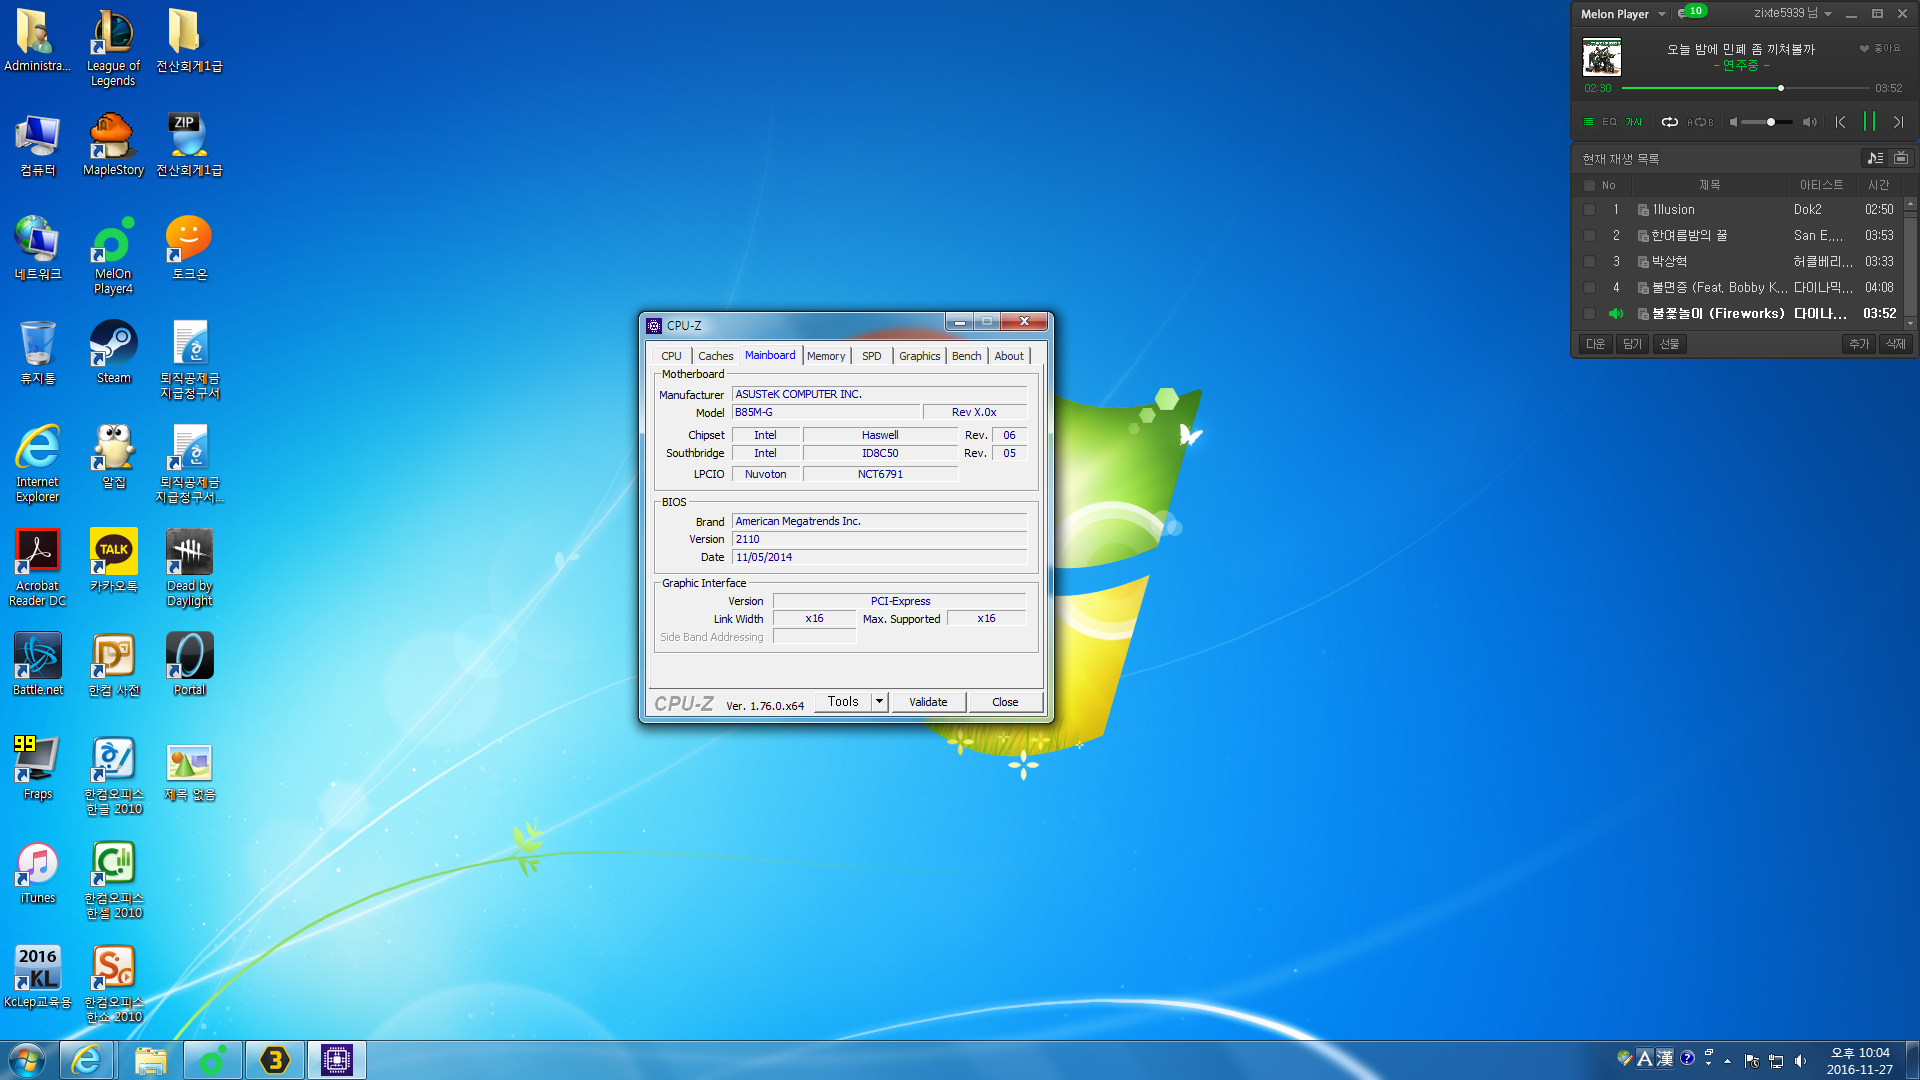Pause playback in Melon Player
This screenshot has height=1080, width=1920.
click(x=1869, y=122)
